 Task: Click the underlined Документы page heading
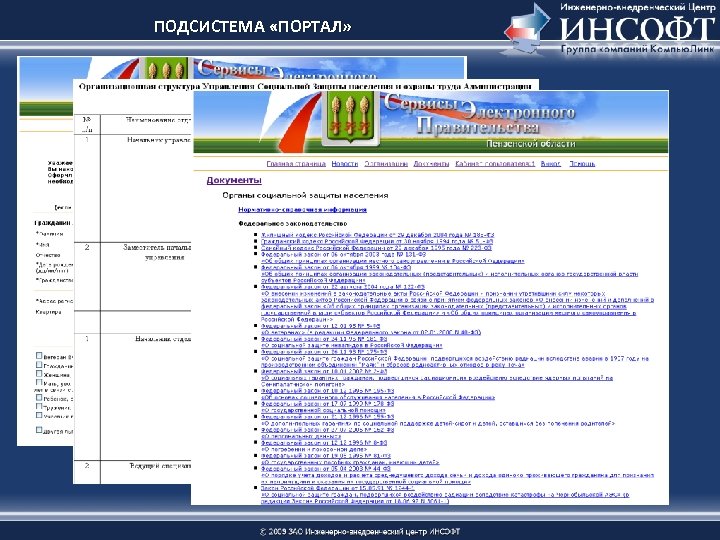click(234, 180)
